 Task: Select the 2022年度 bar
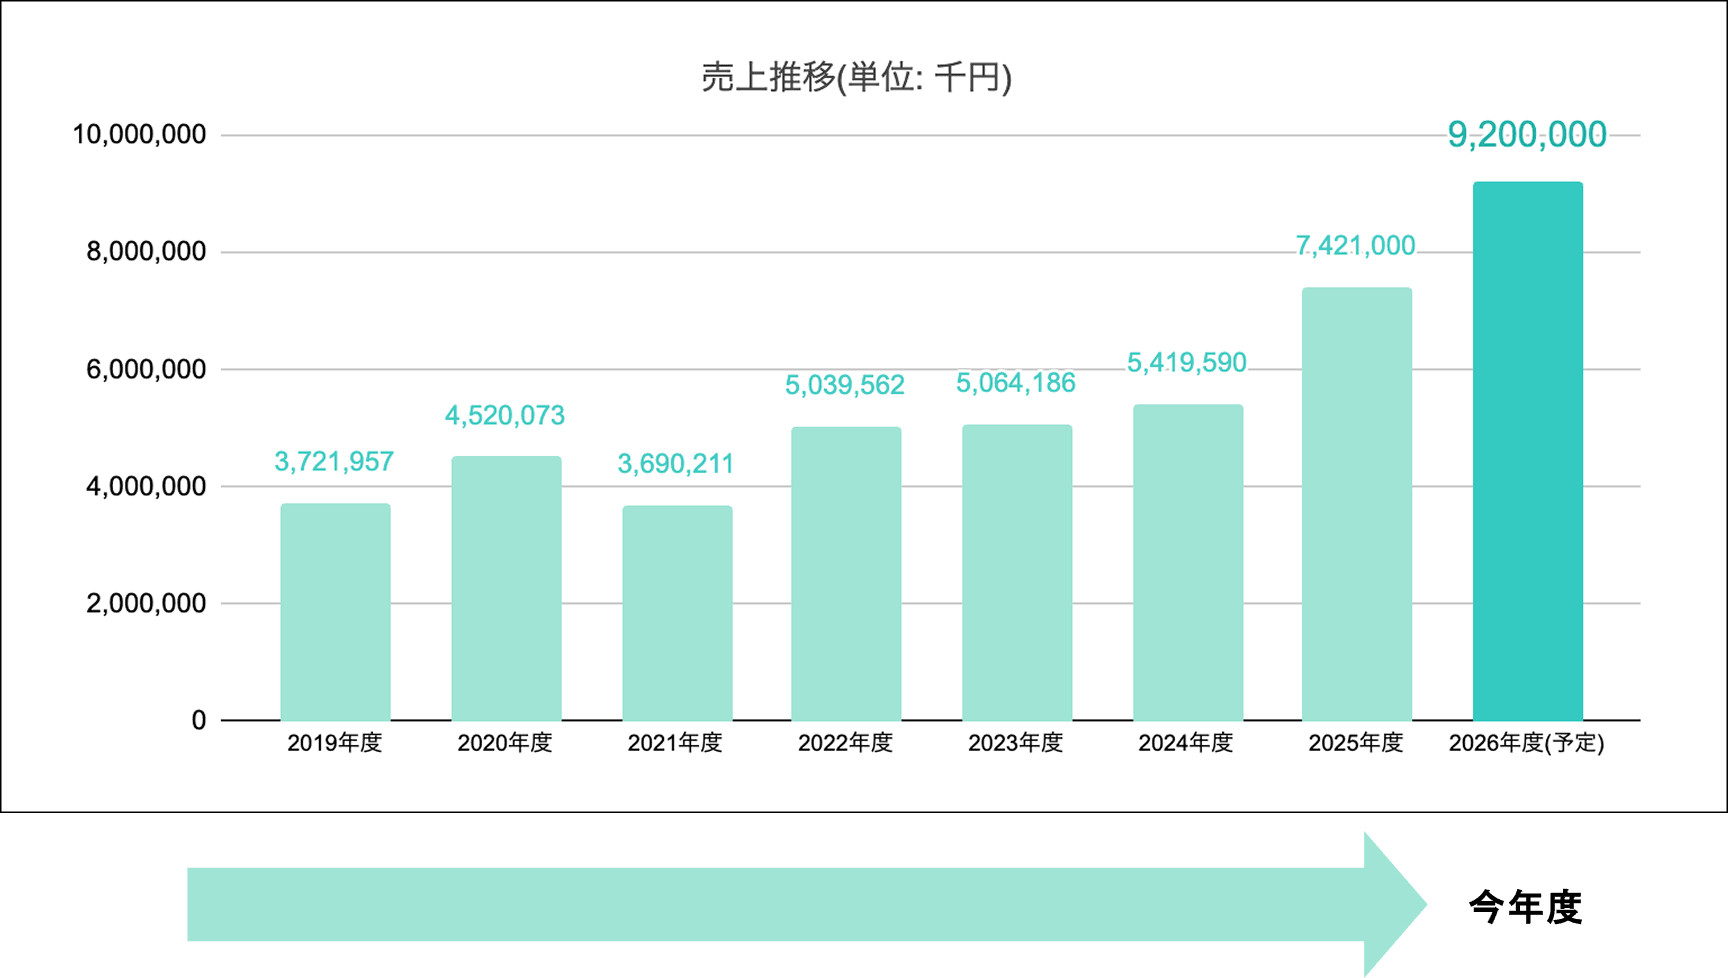click(x=846, y=573)
